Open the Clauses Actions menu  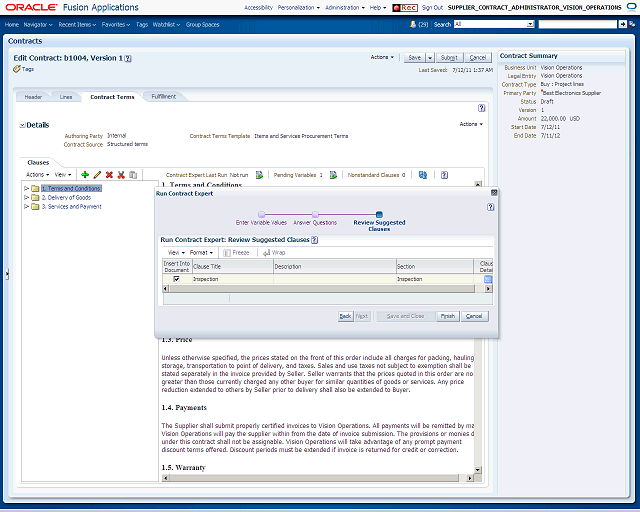coord(38,175)
